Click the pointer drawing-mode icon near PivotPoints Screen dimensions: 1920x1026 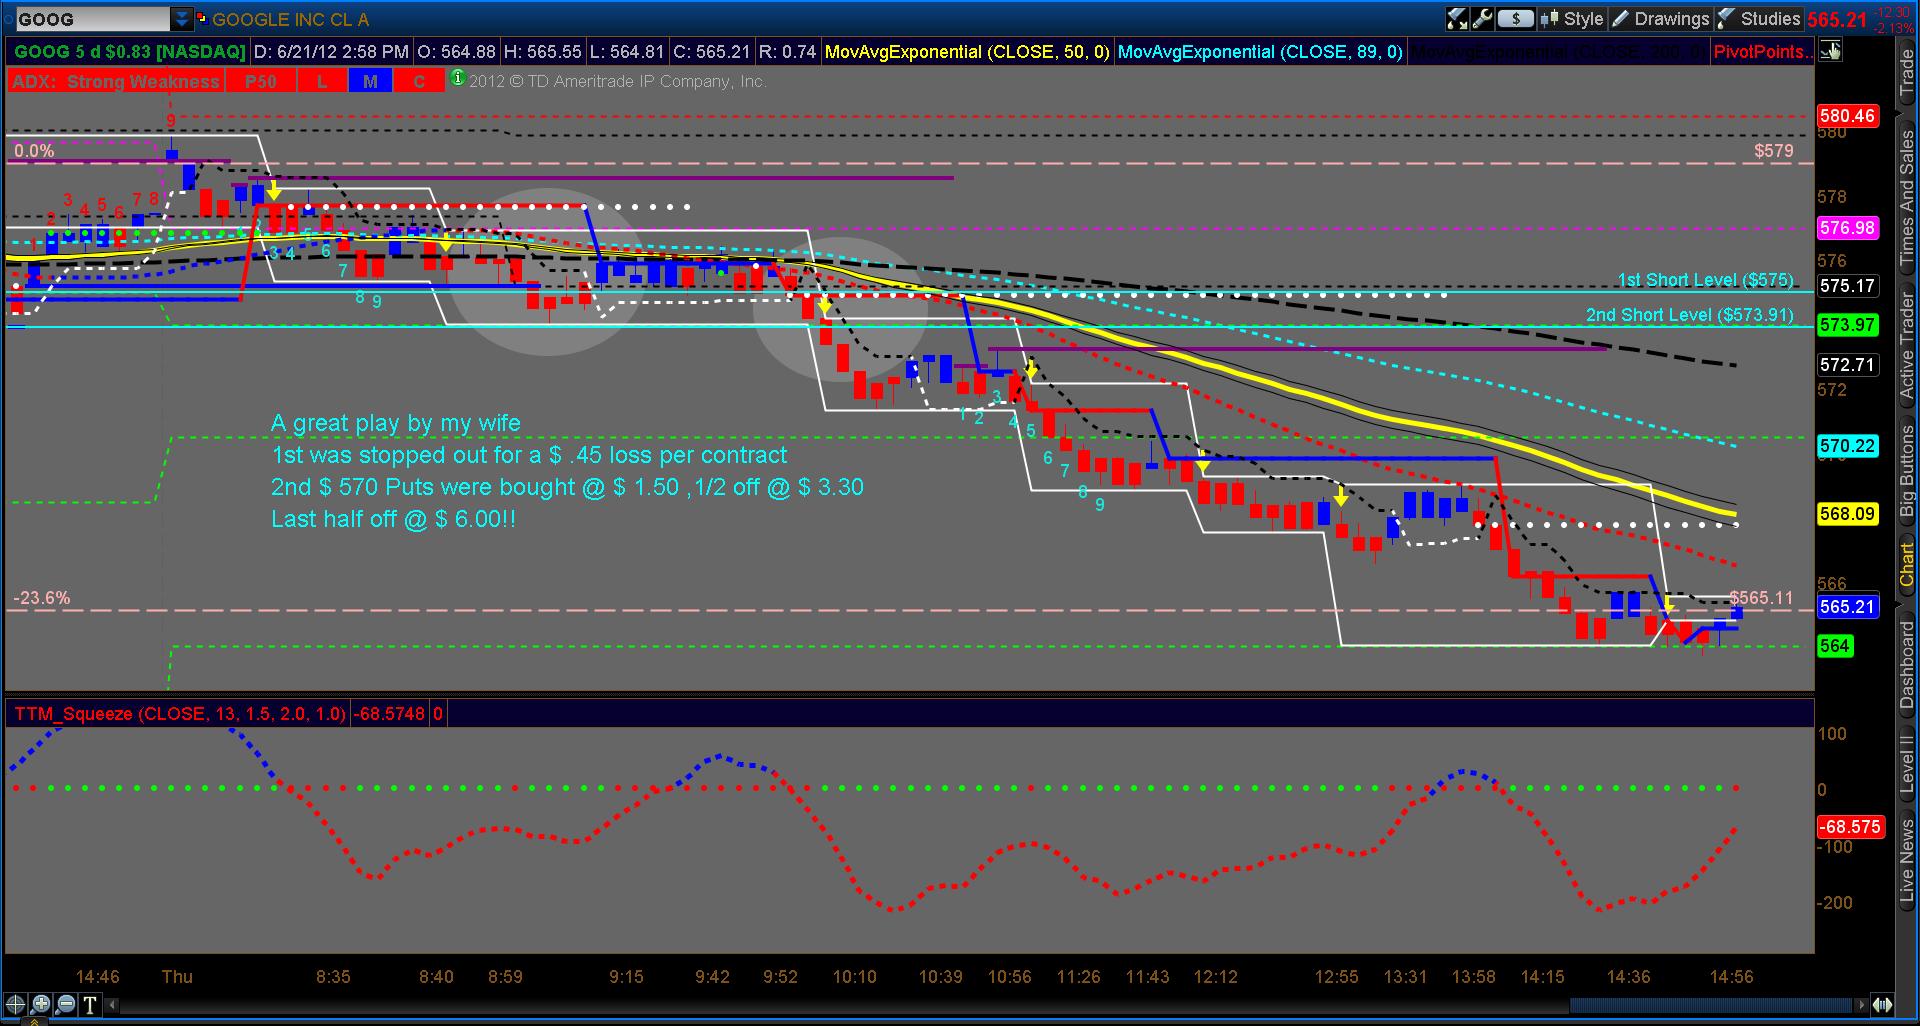pos(1830,51)
